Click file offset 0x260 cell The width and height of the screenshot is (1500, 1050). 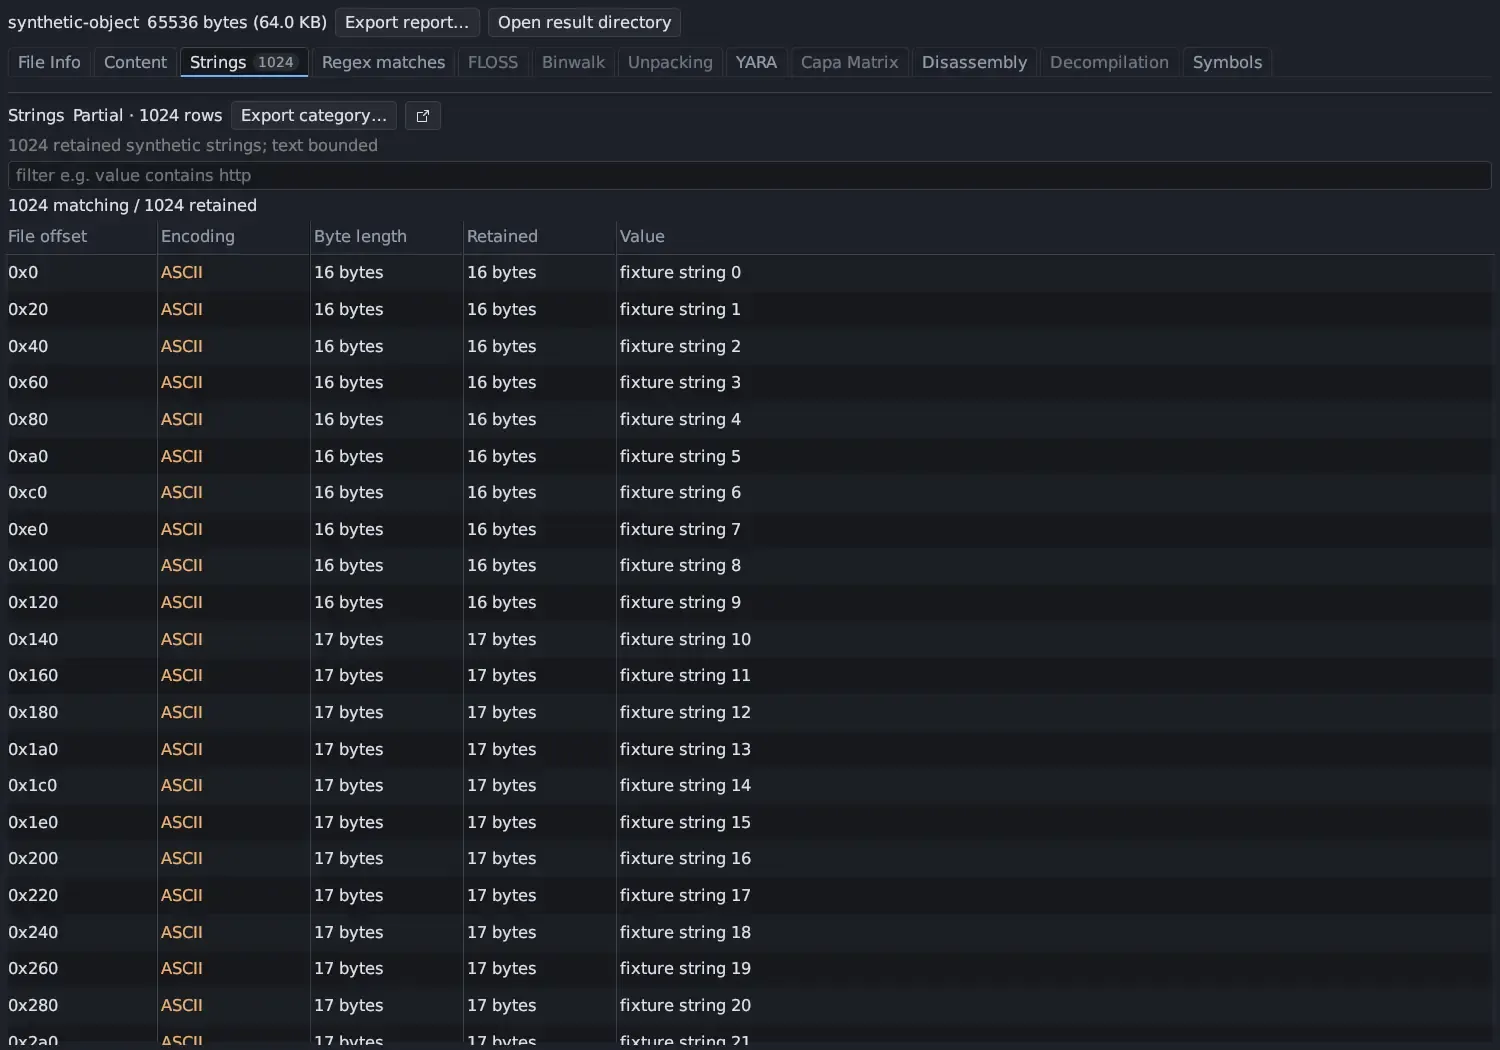(33, 968)
